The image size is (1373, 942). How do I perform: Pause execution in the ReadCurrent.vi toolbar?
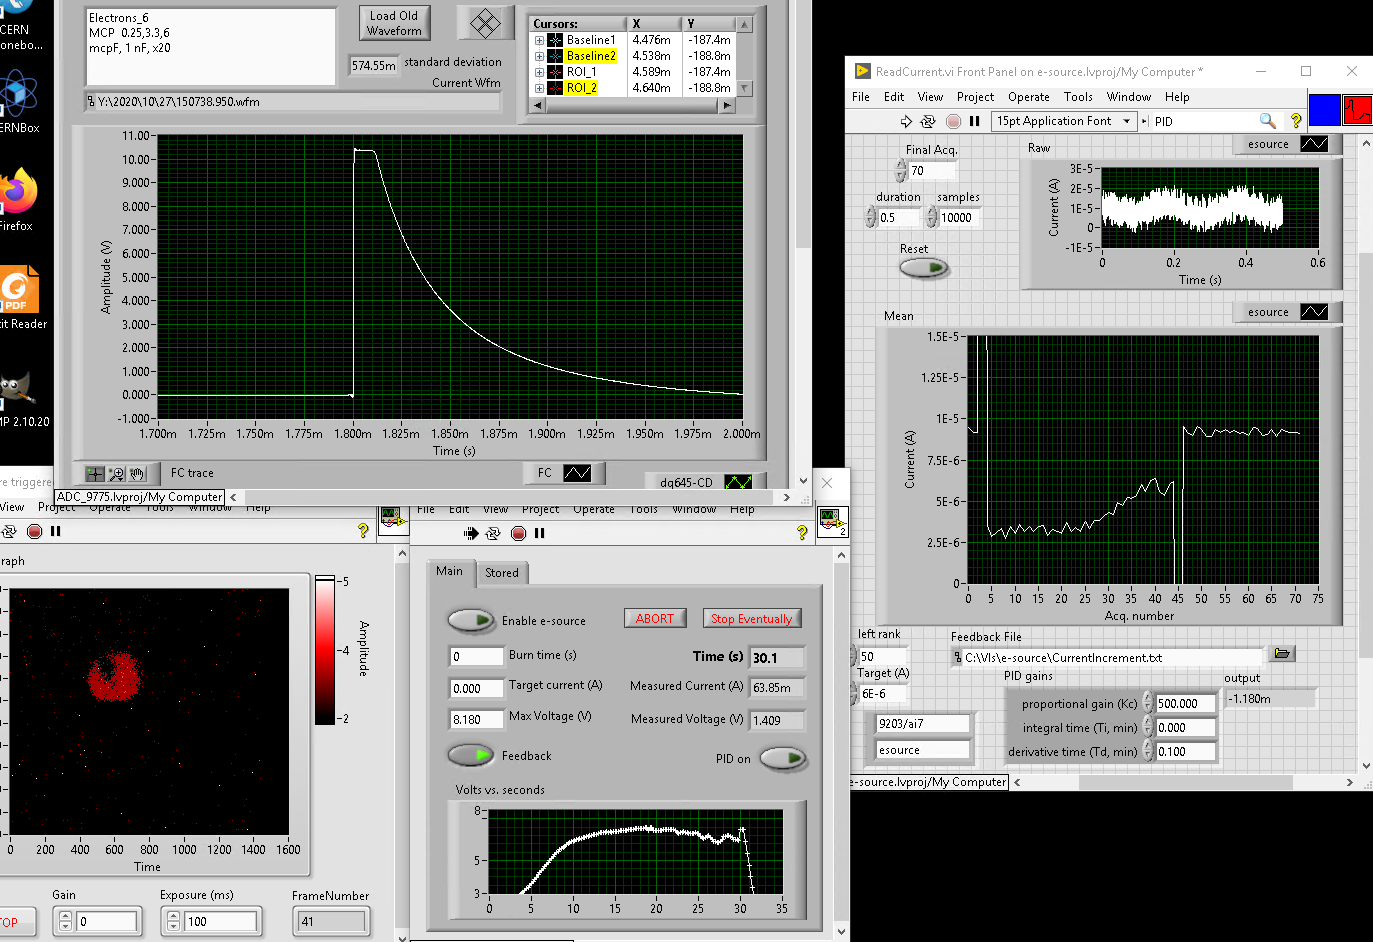point(974,121)
